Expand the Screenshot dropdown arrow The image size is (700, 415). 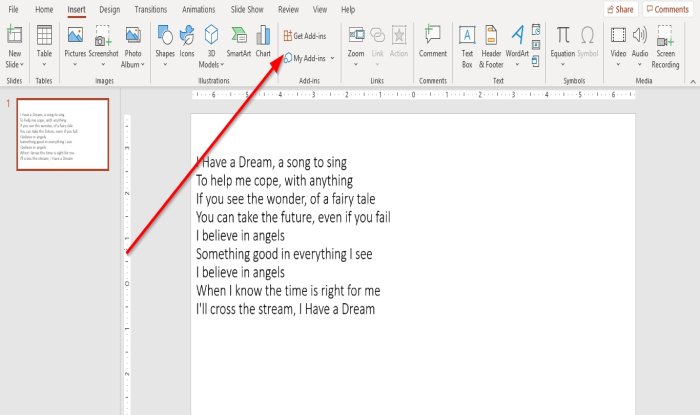pos(103,65)
